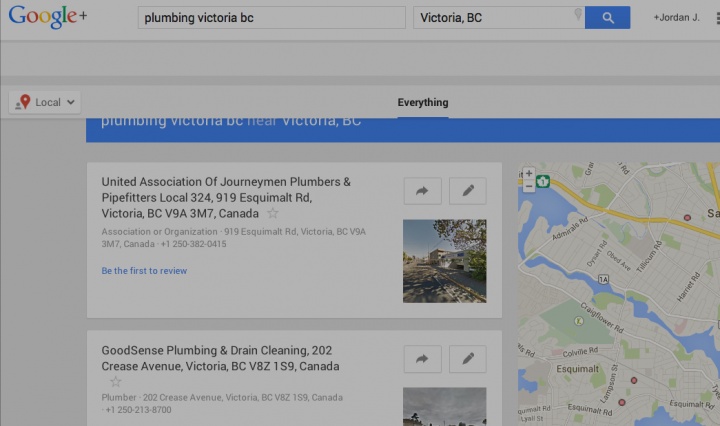Click the search field containing plumbing victoria bc
The image size is (720, 426).
pyautogui.click(x=271, y=17)
